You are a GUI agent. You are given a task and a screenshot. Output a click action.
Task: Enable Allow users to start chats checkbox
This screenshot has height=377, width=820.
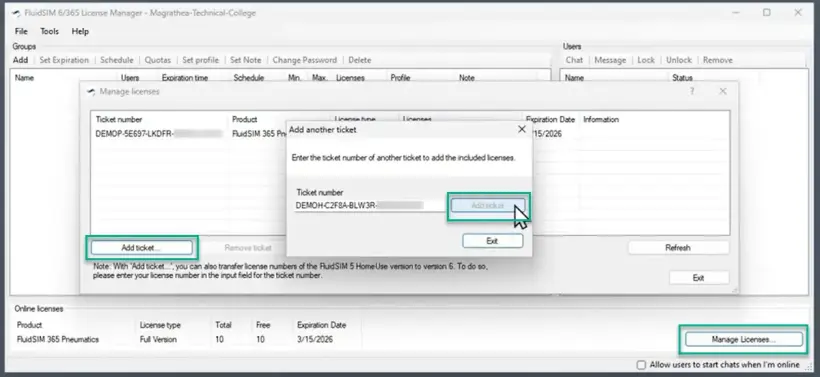coord(641,365)
